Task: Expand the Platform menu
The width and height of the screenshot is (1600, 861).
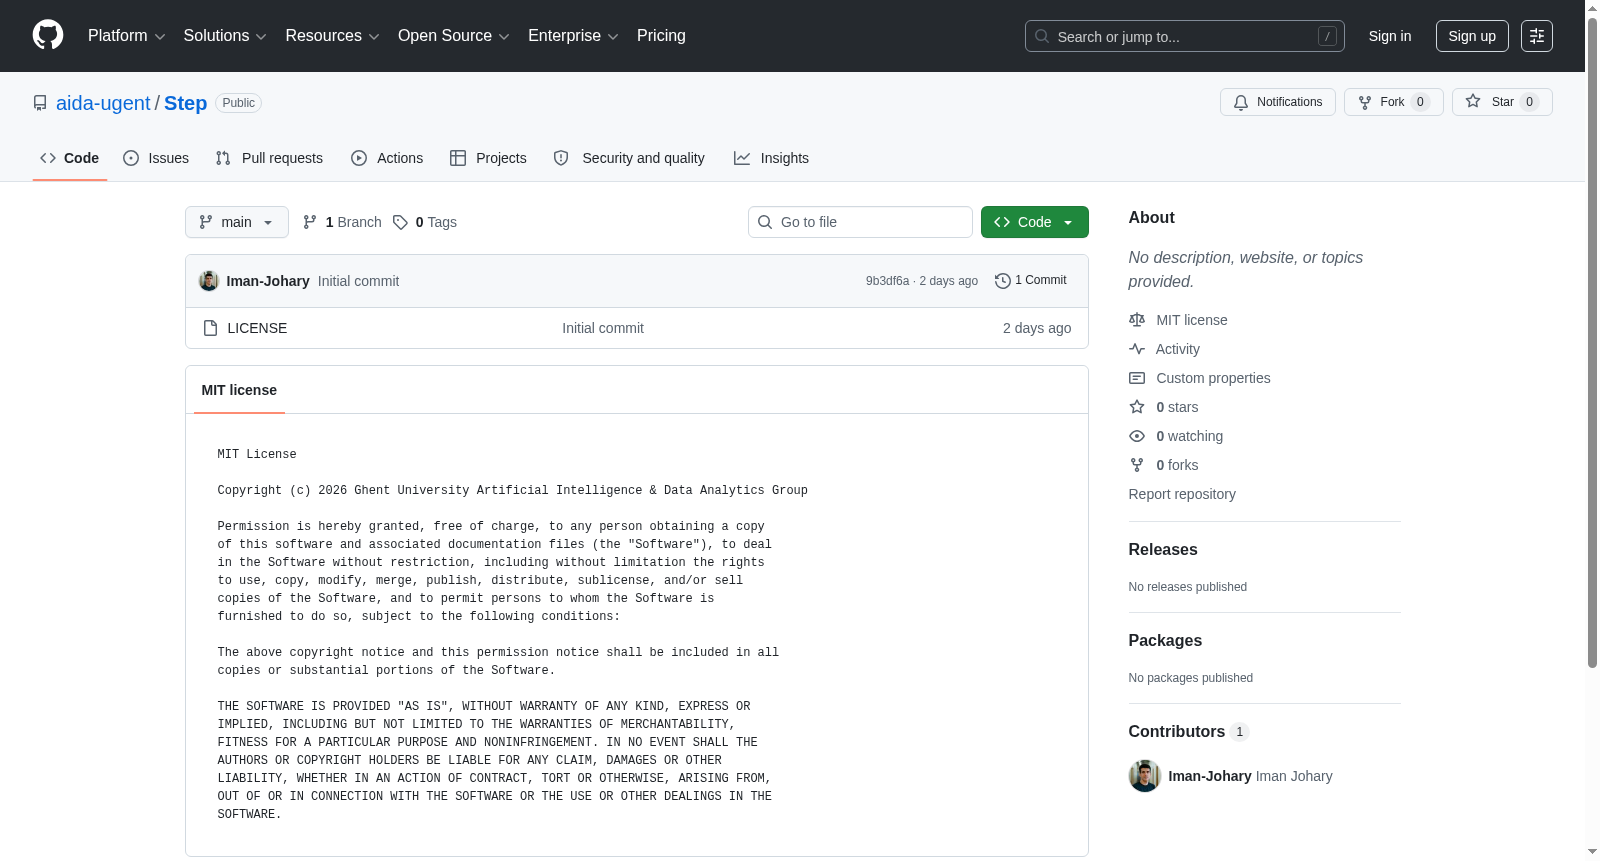Action: click(x=126, y=36)
